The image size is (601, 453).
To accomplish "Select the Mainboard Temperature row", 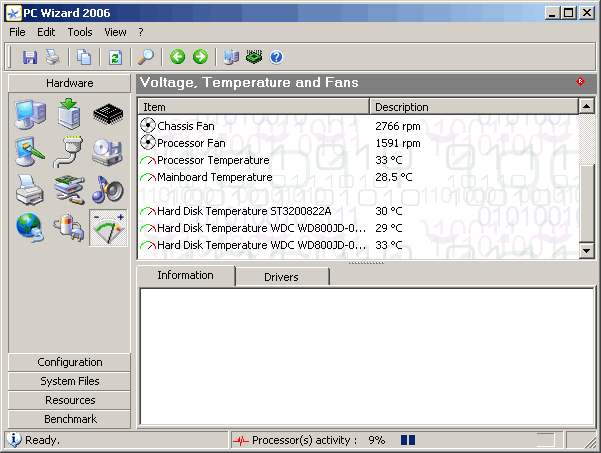I will click(358, 177).
